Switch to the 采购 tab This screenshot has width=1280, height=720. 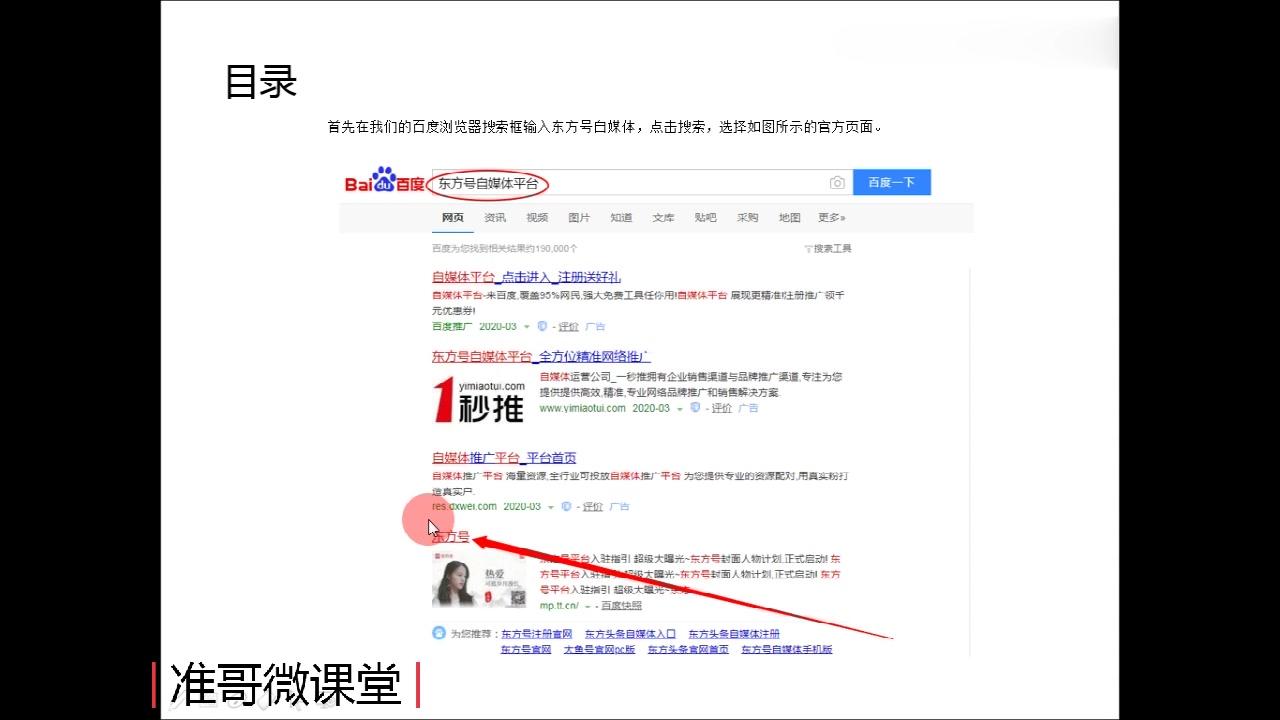pyautogui.click(x=748, y=217)
